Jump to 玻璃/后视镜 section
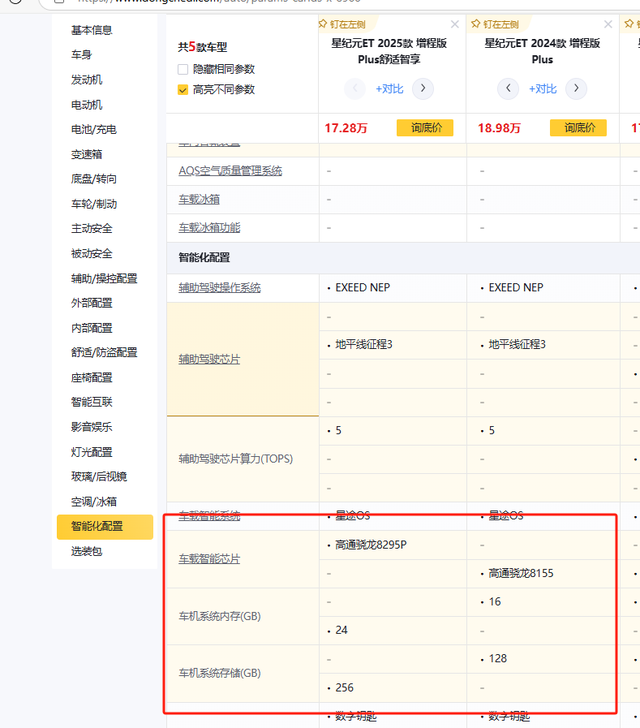Image resolution: width=640 pixels, height=728 pixels. click(x=98, y=477)
